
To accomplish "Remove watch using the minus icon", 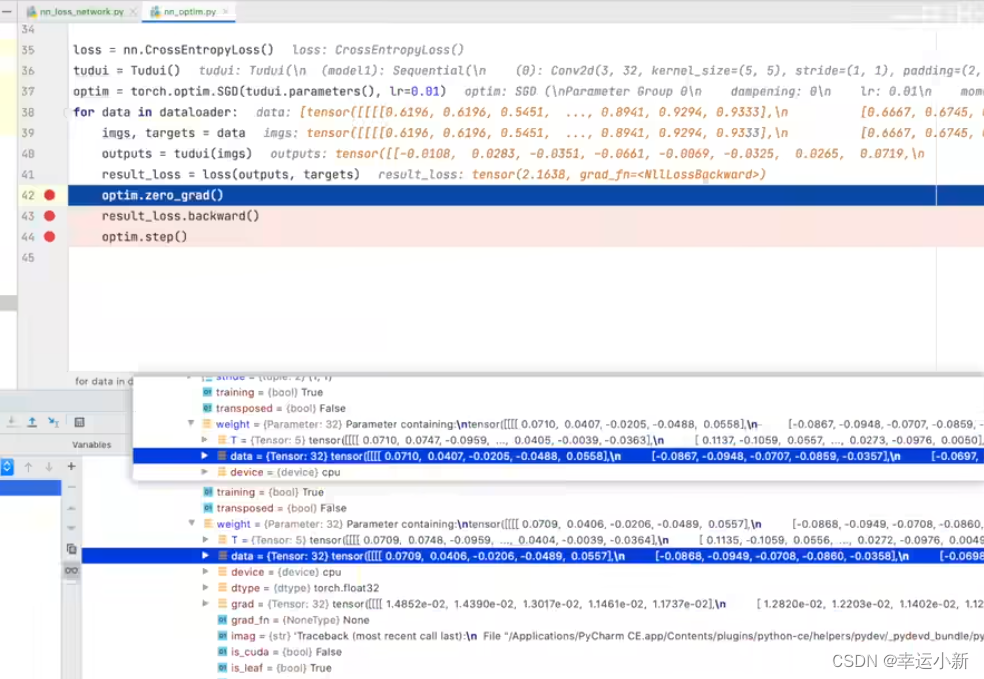I will point(71,487).
